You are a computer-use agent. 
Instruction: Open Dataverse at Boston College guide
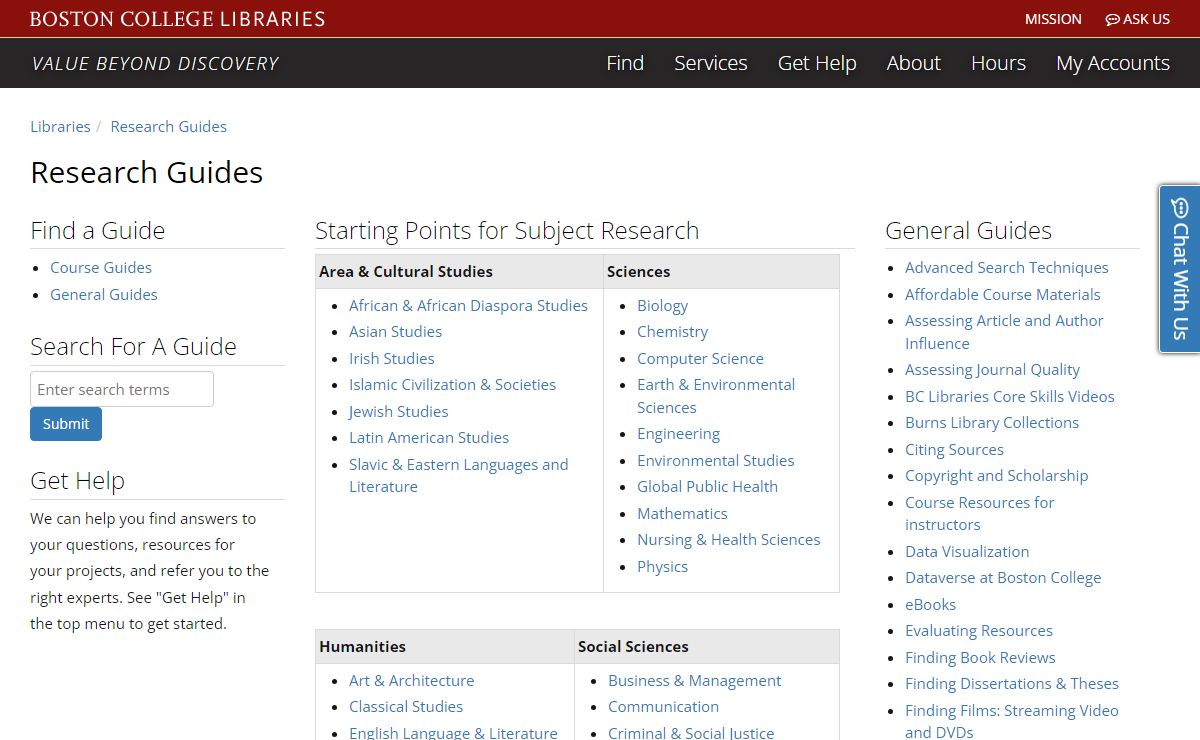(x=1002, y=577)
